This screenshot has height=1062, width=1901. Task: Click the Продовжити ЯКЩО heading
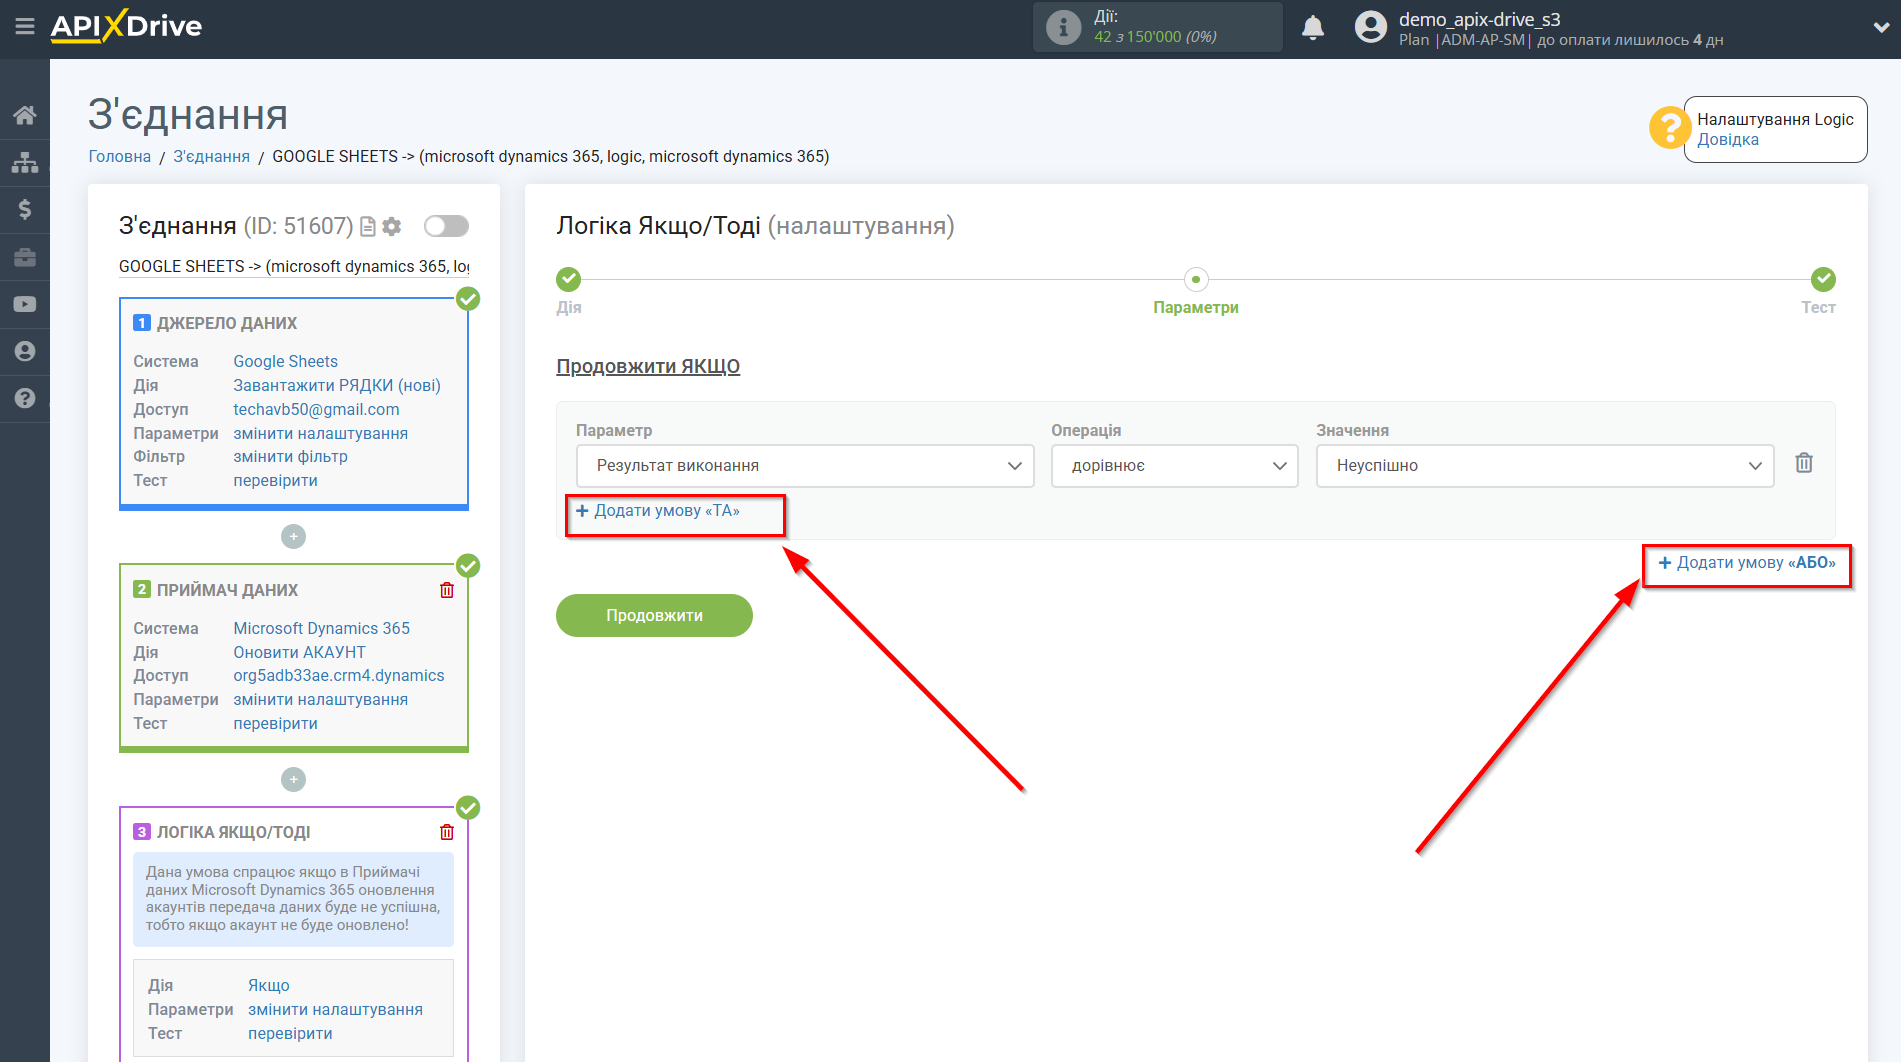(x=648, y=366)
